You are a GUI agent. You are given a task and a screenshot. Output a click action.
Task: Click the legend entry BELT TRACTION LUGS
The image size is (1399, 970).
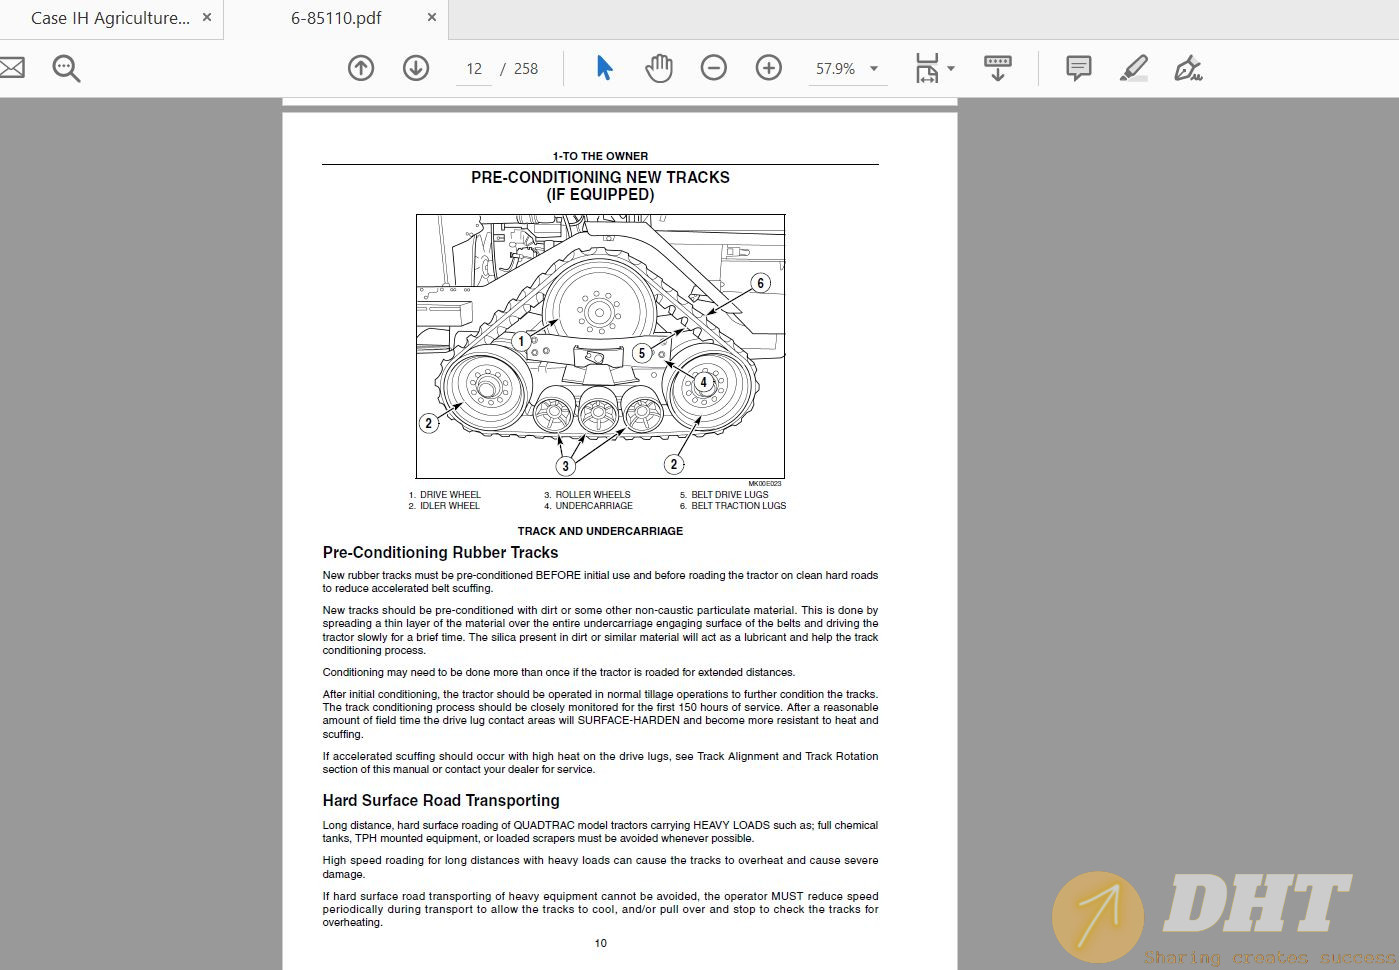pyautogui.click(x=739, y=506)
